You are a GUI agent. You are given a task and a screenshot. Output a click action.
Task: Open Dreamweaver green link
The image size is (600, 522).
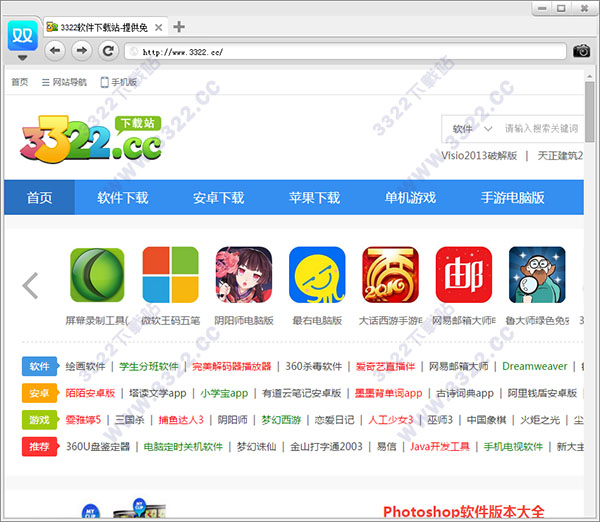point(535,366)
